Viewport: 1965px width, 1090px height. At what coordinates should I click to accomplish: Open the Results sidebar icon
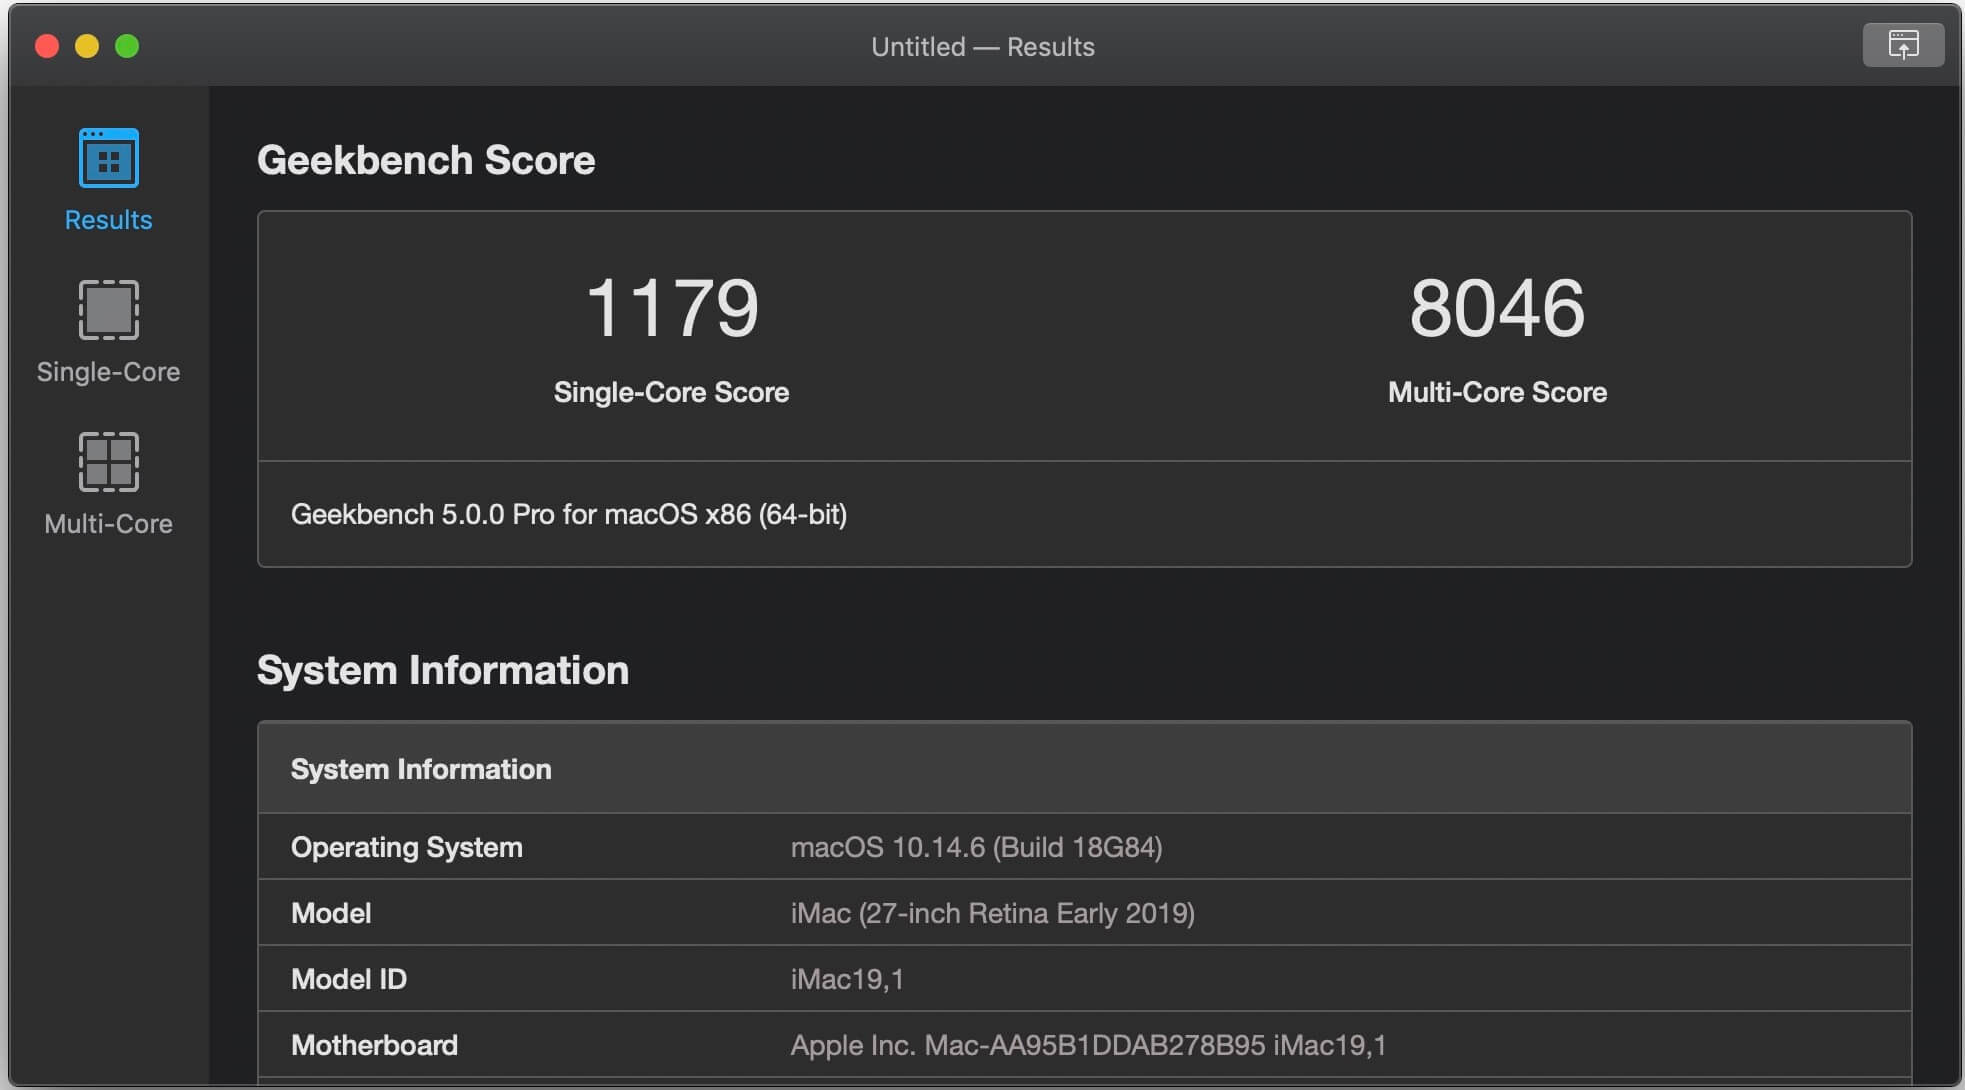point(108,158)
